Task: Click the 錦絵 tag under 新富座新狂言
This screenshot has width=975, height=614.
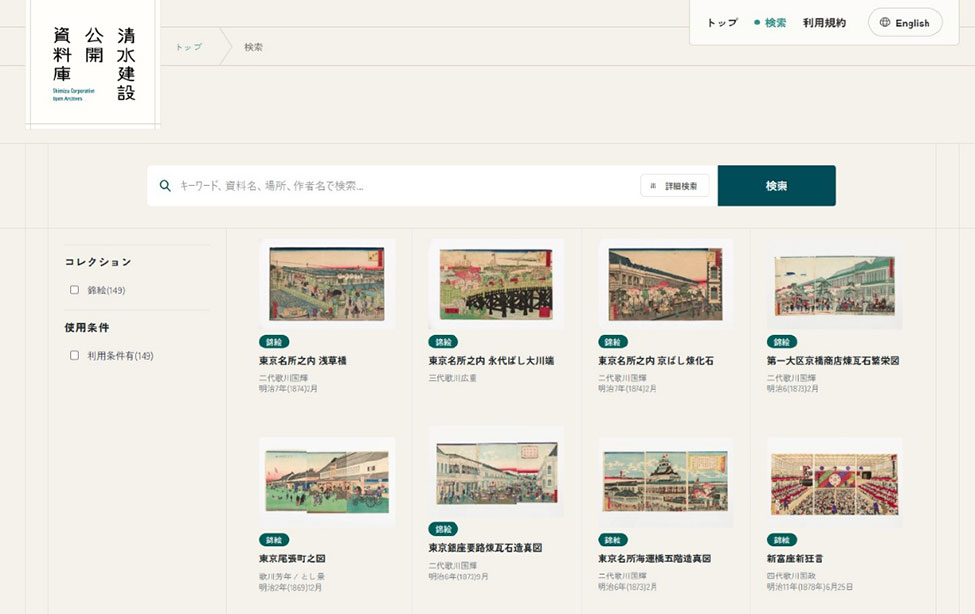Action: pos(782,540)
